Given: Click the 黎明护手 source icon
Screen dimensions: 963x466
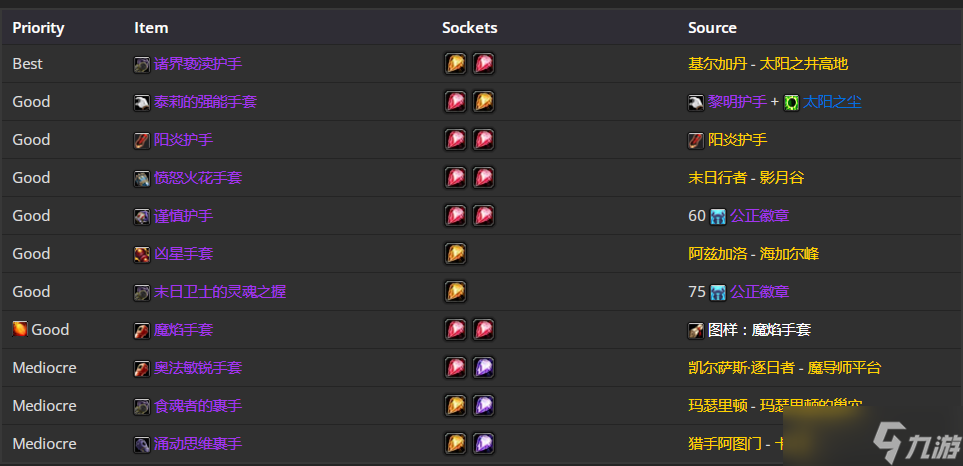Looking at the screenshot, I should pos(696,102).
